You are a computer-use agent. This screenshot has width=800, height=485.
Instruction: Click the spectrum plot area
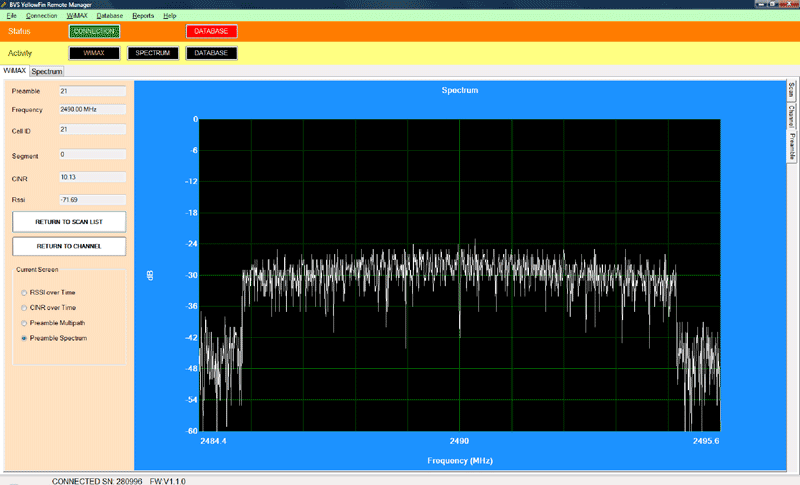click(460, 275)
